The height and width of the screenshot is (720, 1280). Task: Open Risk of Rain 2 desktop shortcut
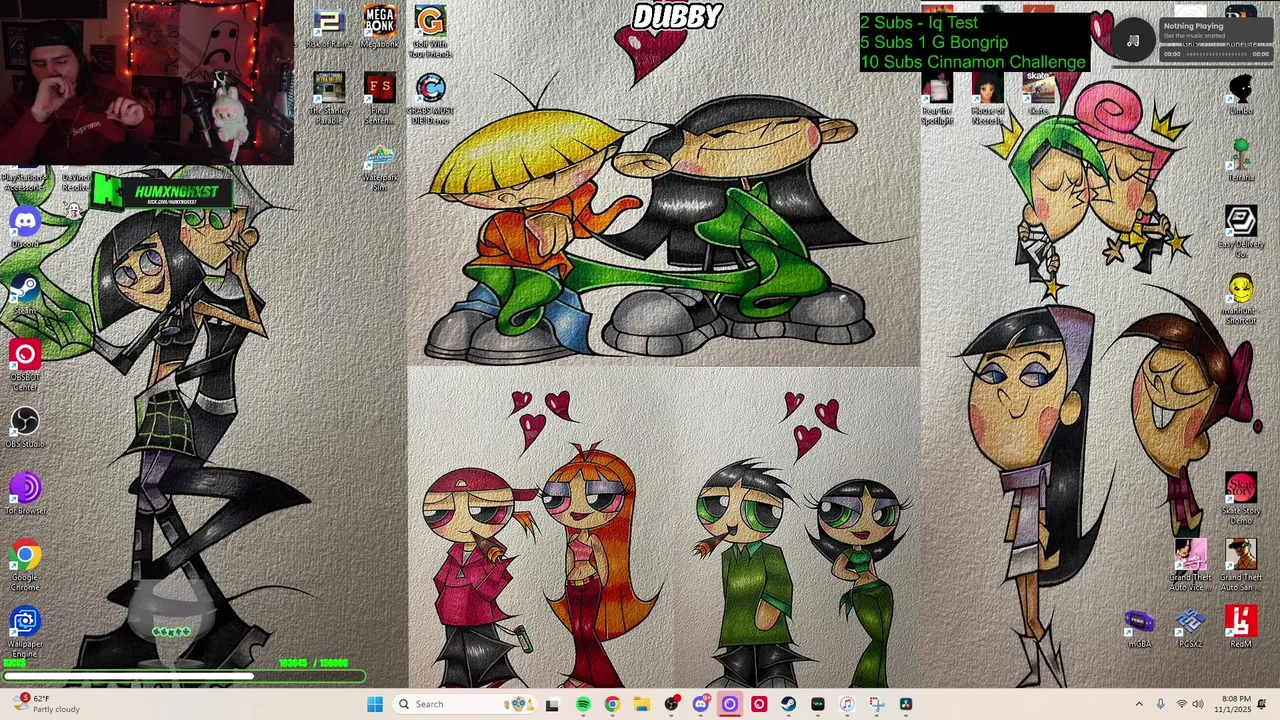coord(329,27)
